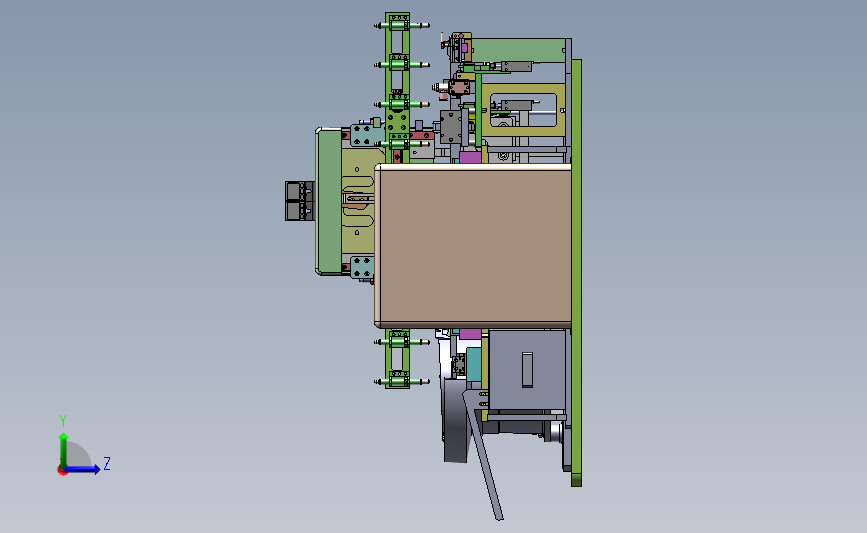The width and height of the screenshot is (867, 533).
Task: Click the blue Z axis arrow of the triad
Action: coord(83,469)
